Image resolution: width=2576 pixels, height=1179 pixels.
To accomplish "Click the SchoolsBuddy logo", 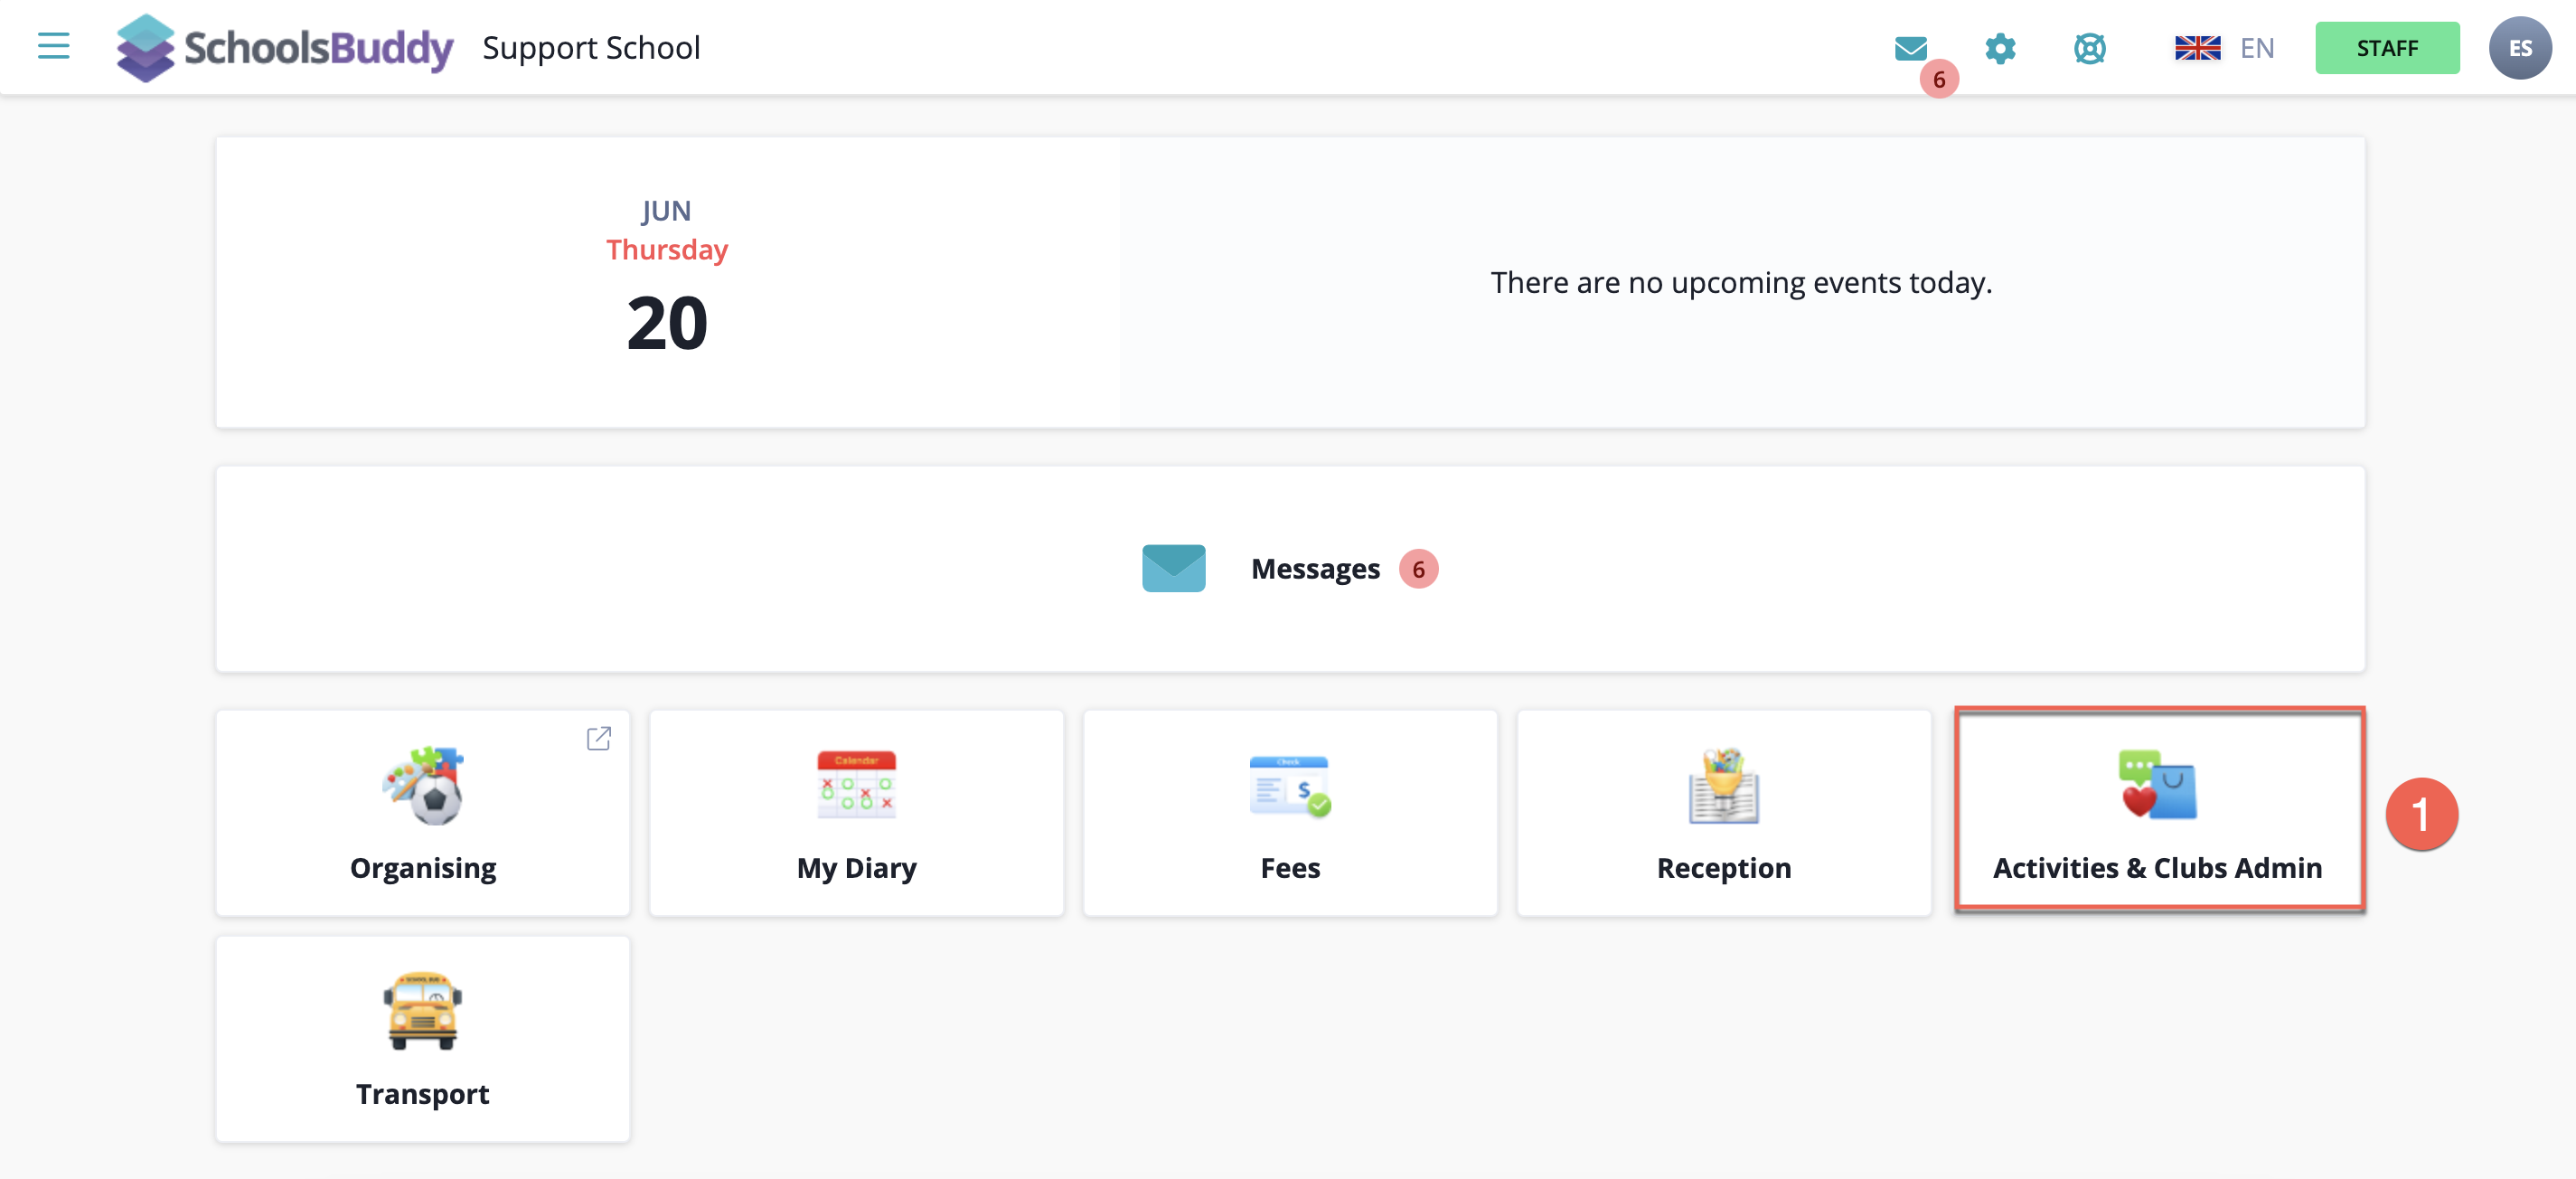I will coord(285,48).
